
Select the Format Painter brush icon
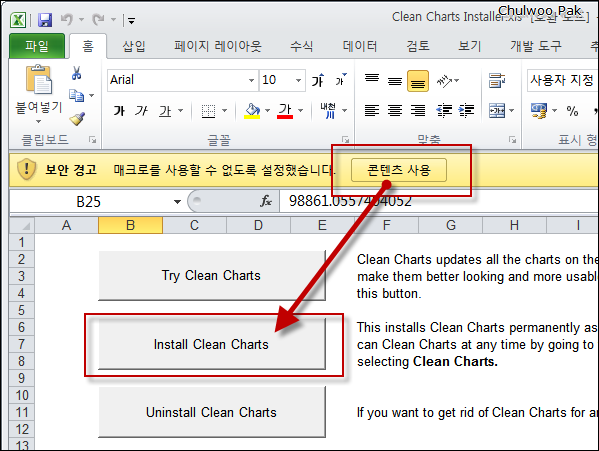point(77,119)
